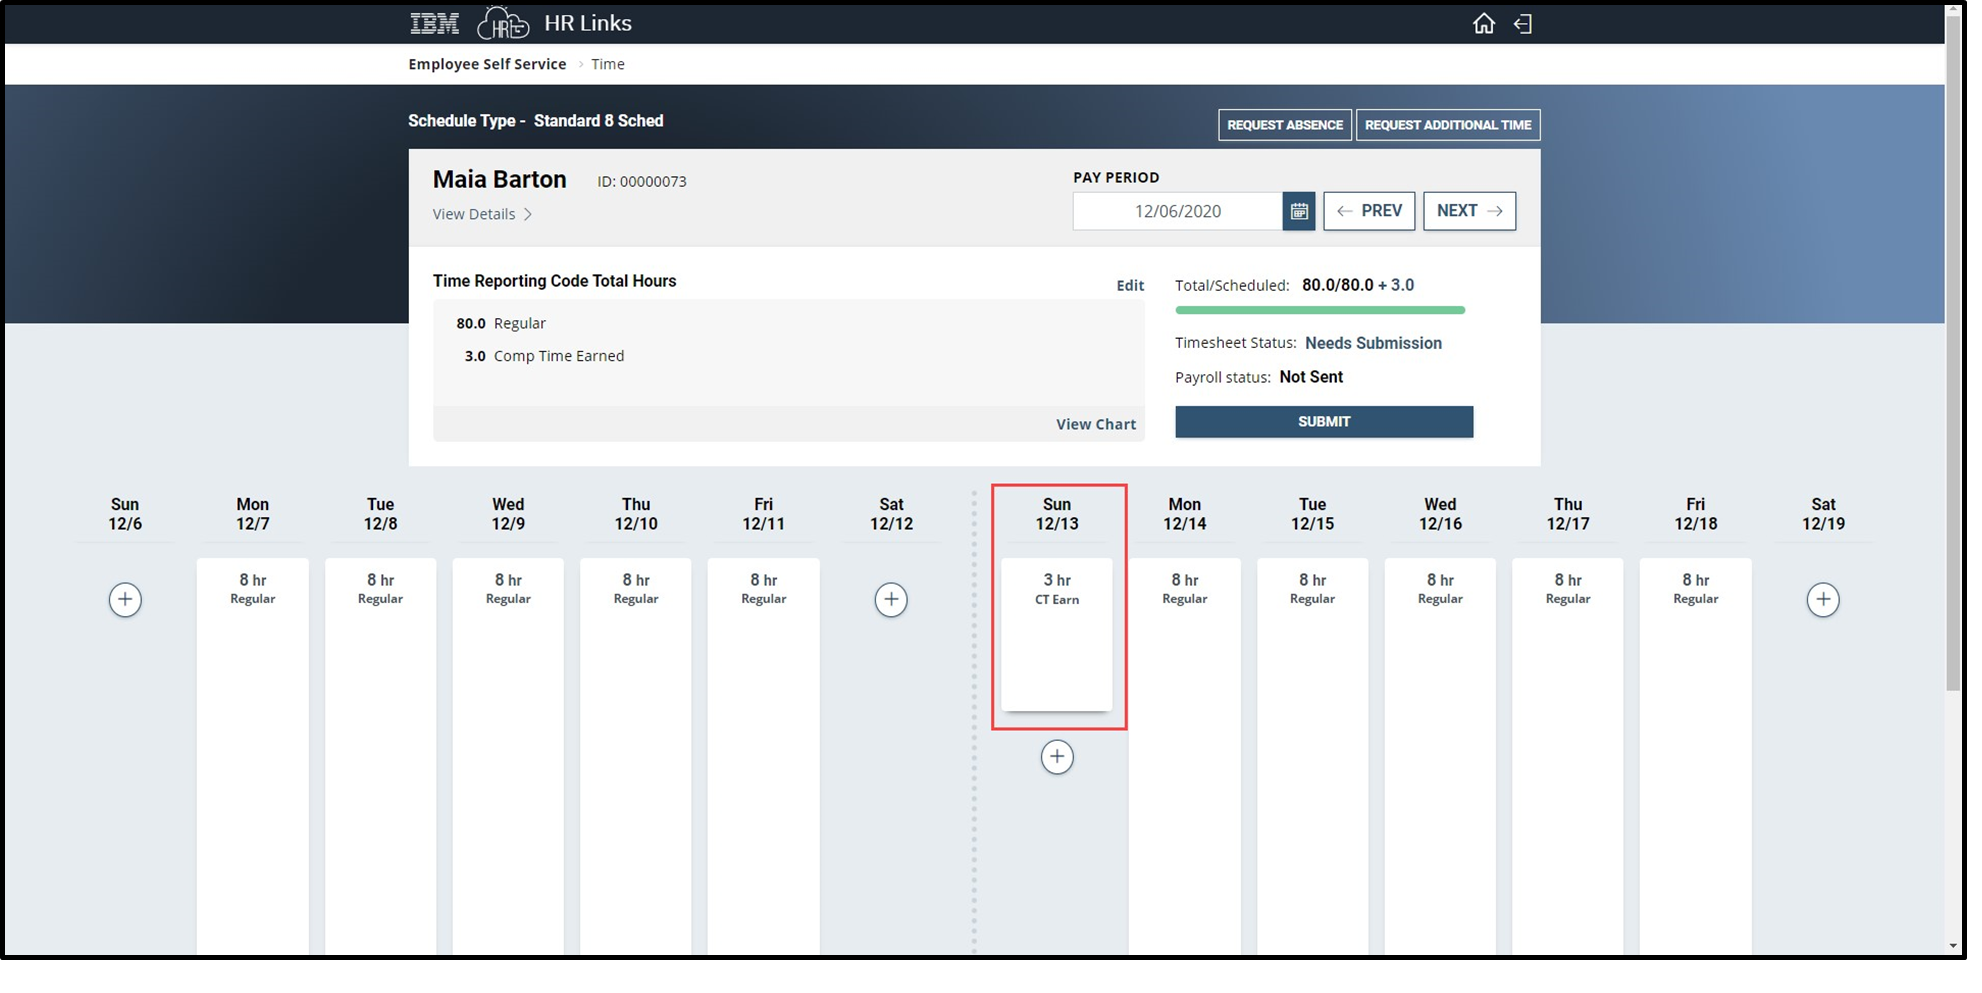Click the plus icon under Sun 12/6
This screenshot has width=1982, height=993.
[125, 599]
